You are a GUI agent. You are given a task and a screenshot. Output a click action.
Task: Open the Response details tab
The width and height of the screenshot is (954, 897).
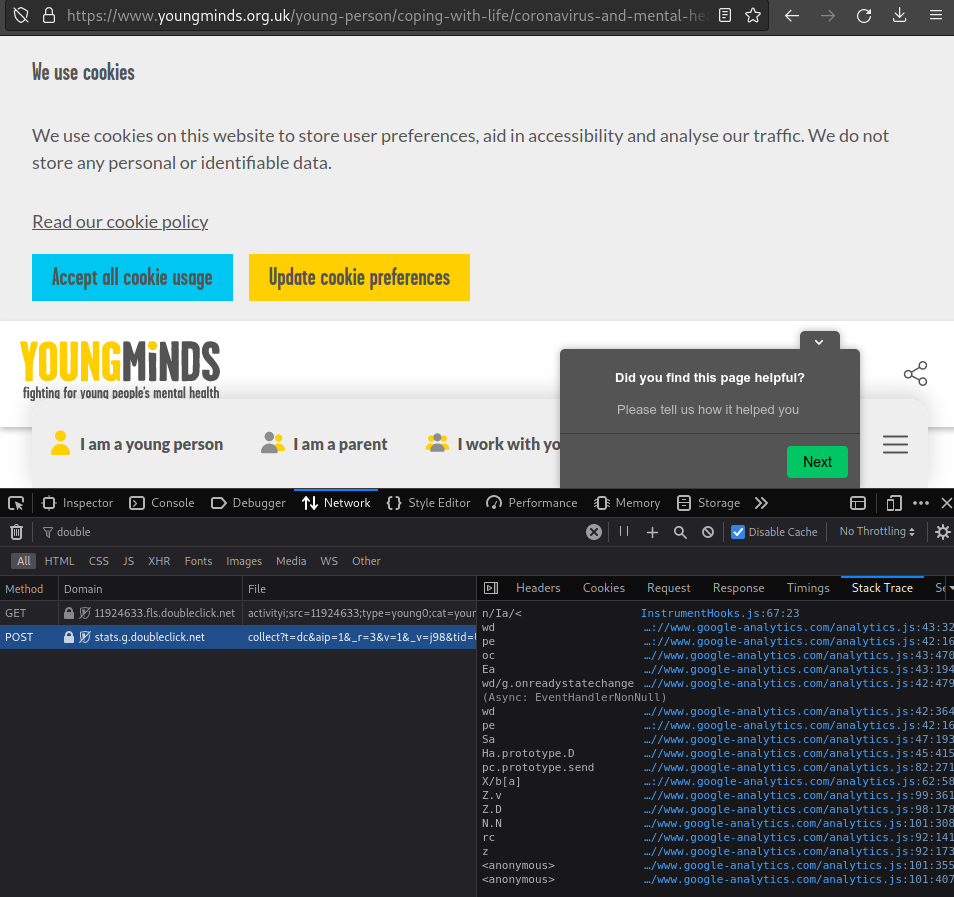[x=738, y=588]
